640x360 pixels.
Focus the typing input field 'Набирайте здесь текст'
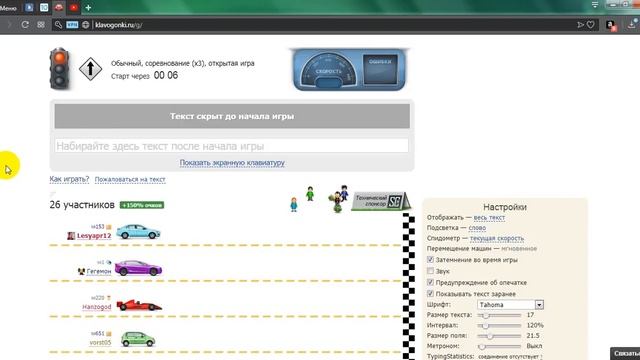coord(231,146)
